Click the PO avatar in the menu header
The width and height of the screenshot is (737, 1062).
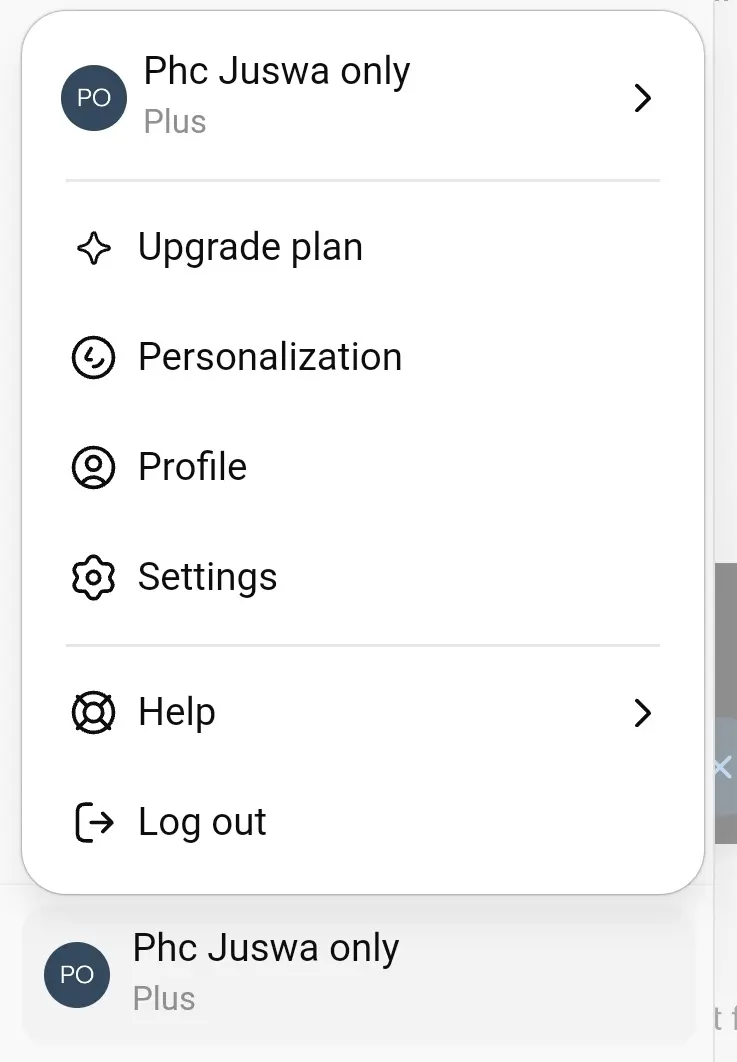tap(94, 98)
